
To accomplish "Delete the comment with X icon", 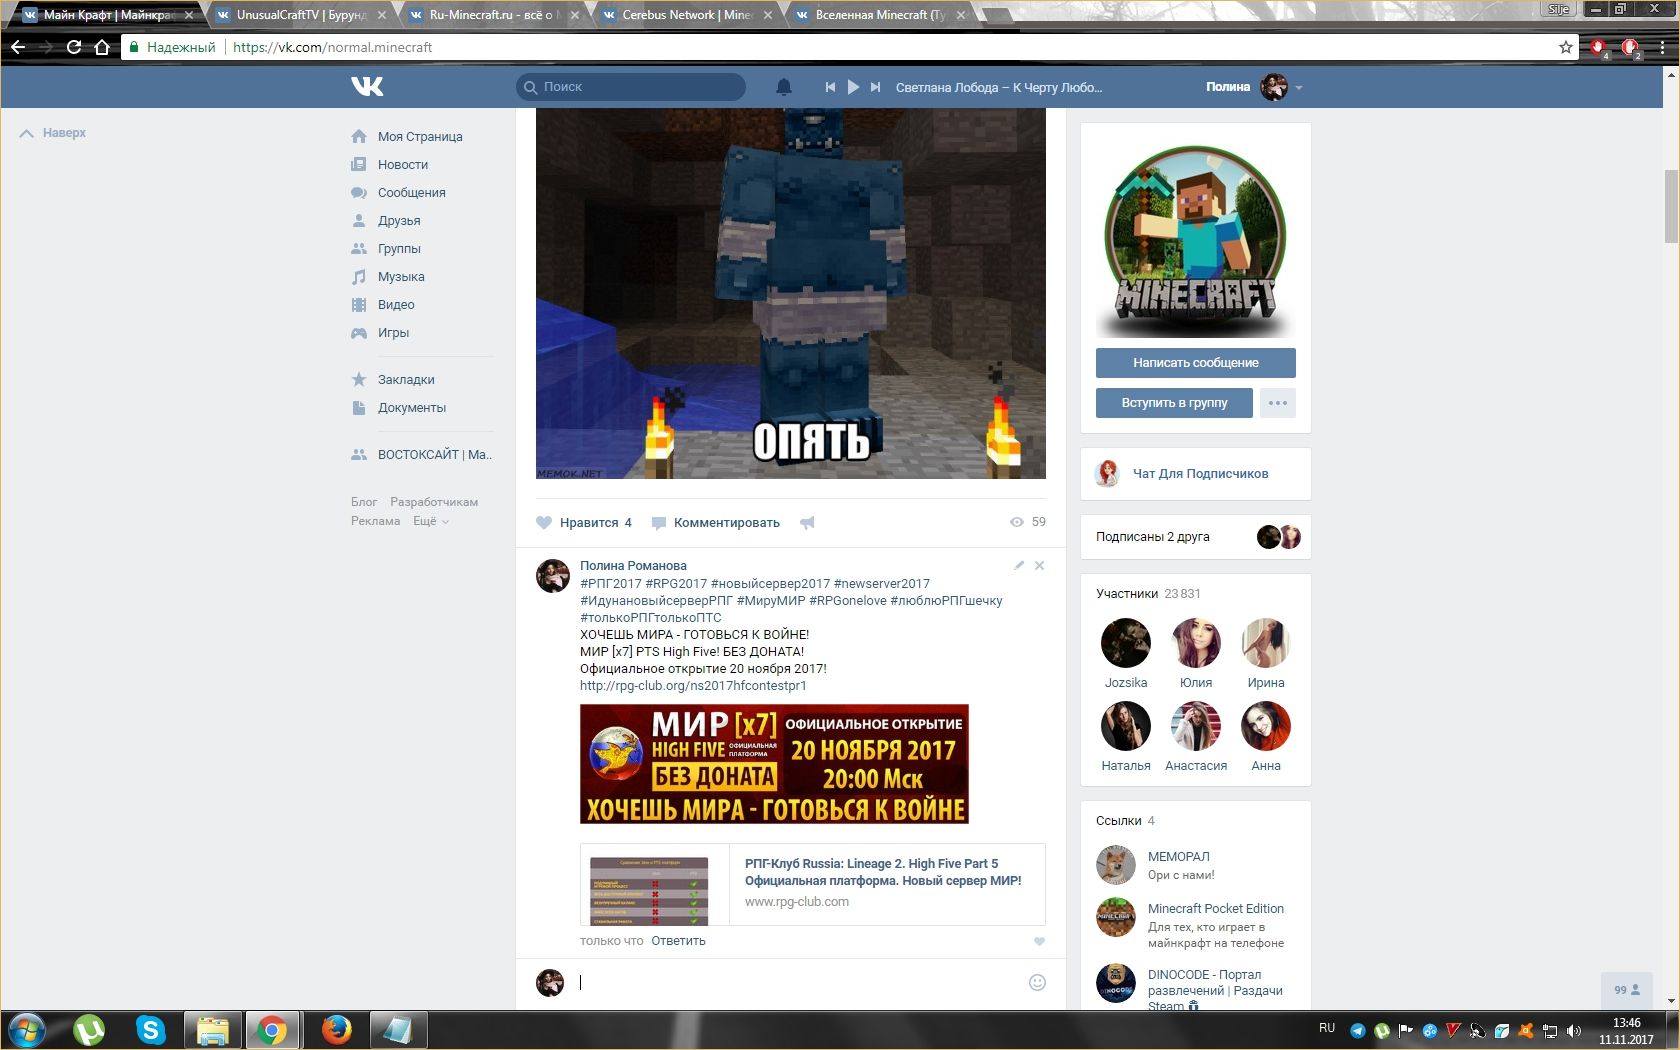I will pos(1039,565).
